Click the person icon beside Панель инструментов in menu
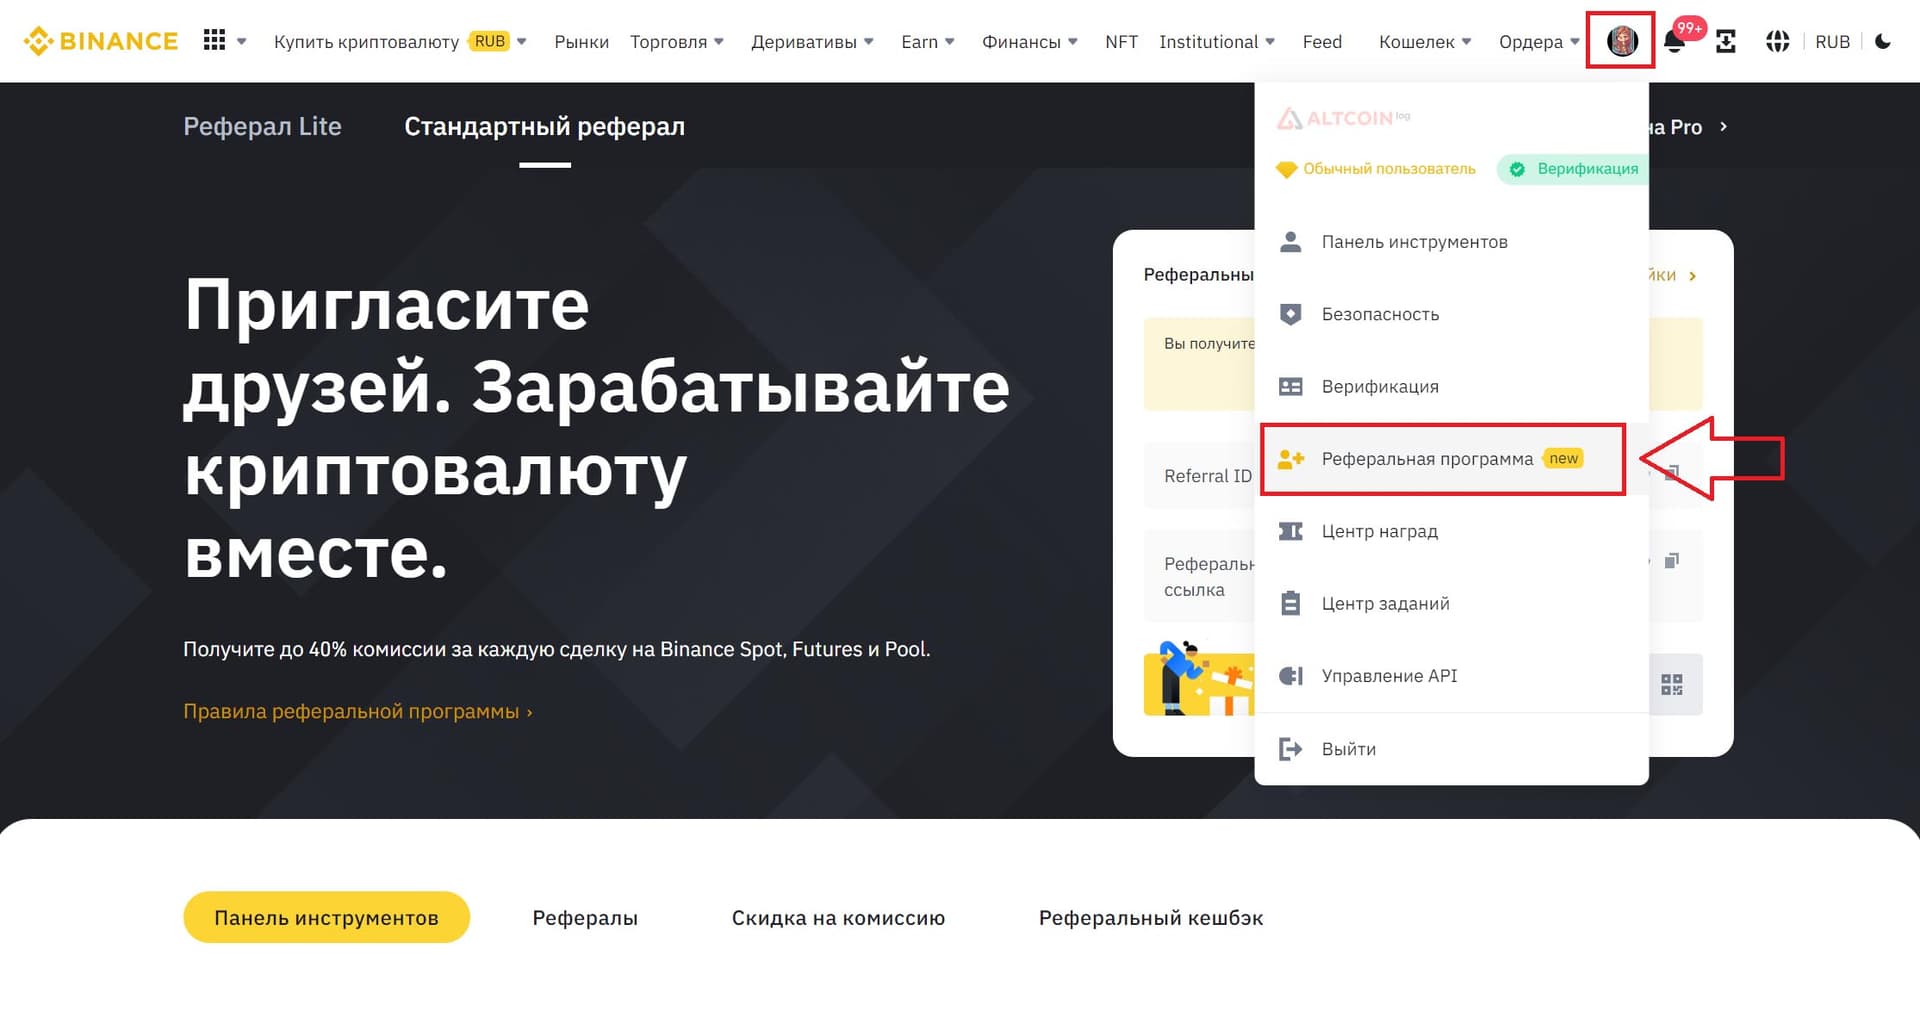This screenshot has height=1010, width=1920. [1291, 242]
